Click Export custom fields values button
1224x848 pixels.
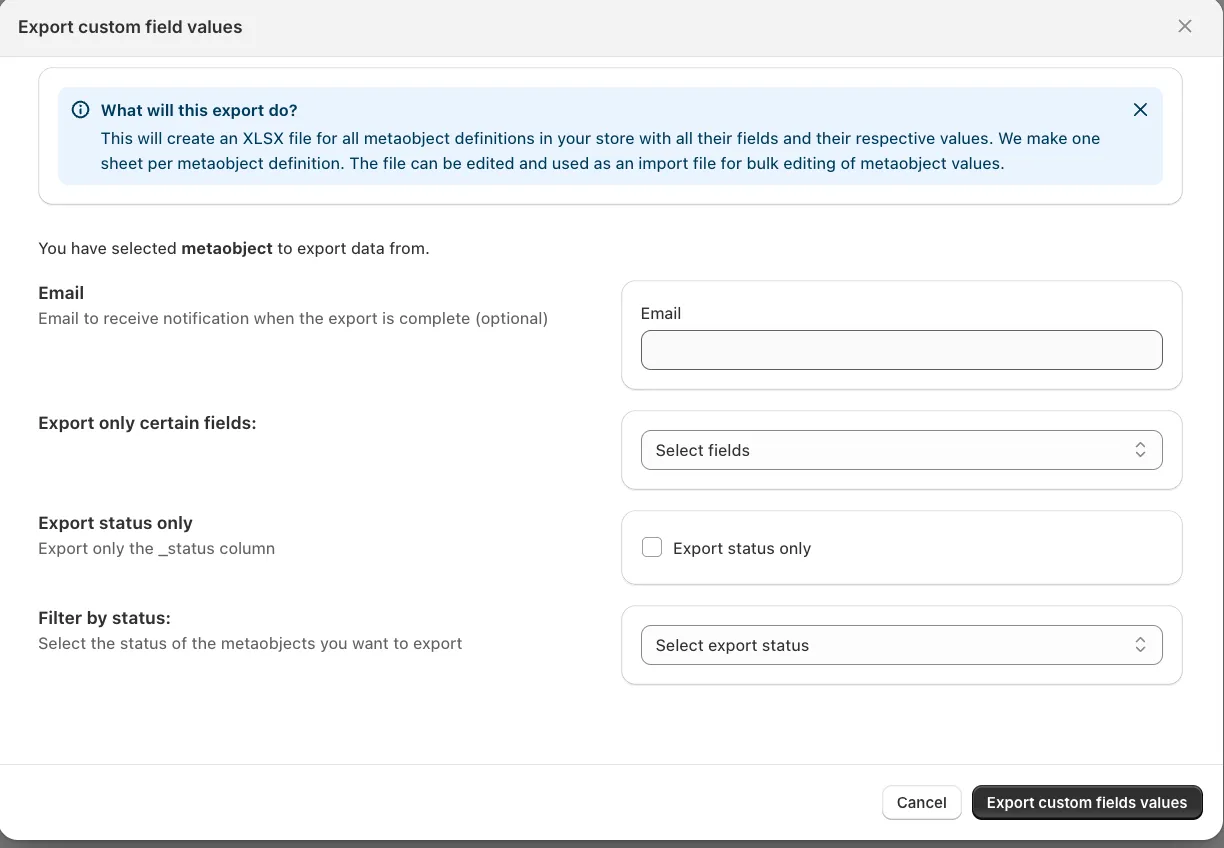coord(1087,802)
